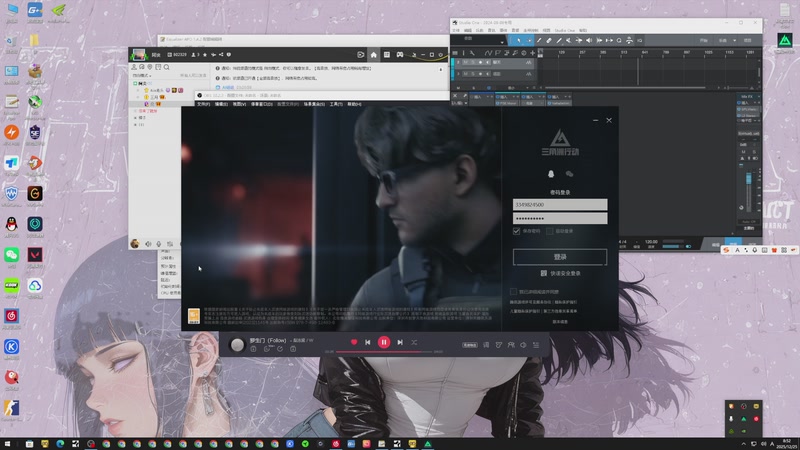Select the paint pencil tool in Studio One

tap(559, 40)
